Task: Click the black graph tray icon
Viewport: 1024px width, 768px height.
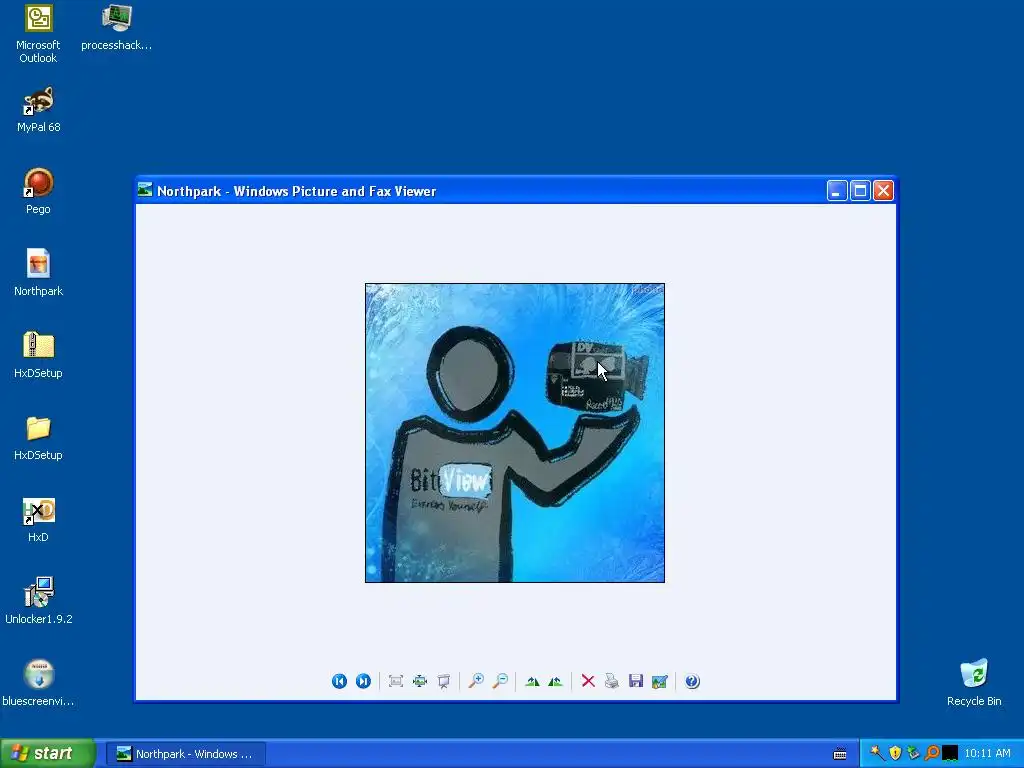Action: (950, 754)
